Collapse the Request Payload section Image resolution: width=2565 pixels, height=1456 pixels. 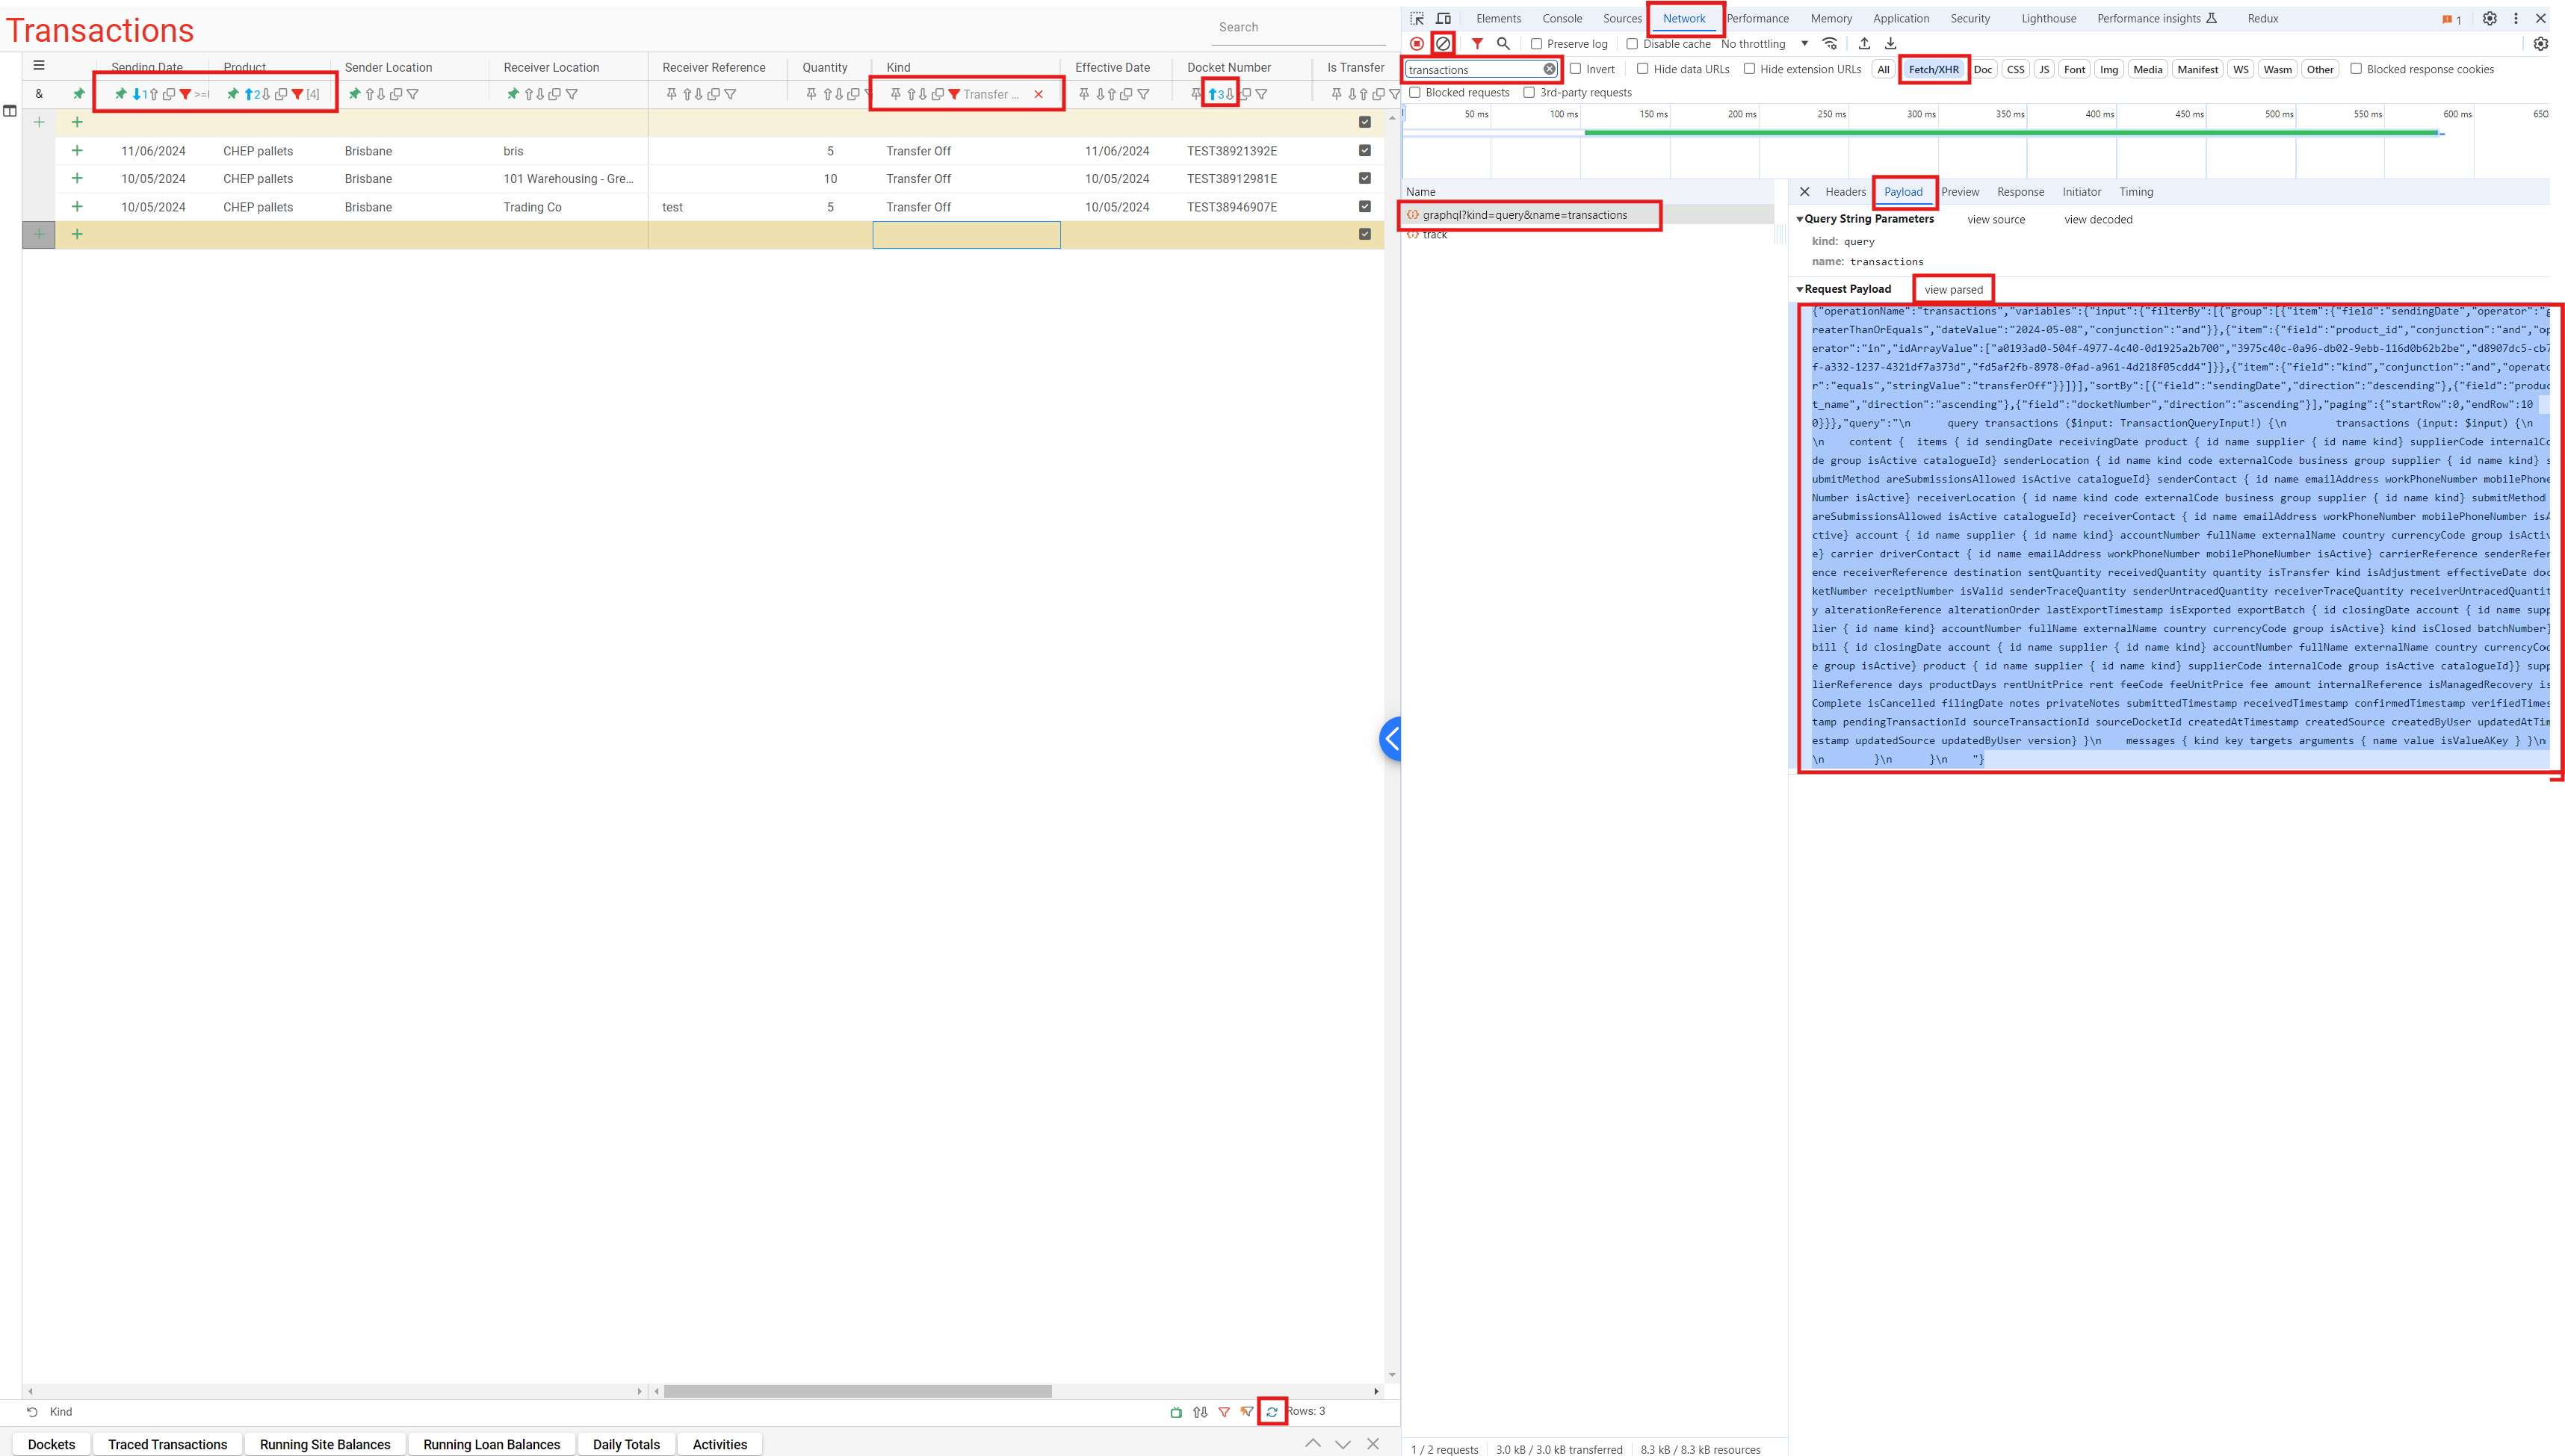click(x=1801, y=289)
